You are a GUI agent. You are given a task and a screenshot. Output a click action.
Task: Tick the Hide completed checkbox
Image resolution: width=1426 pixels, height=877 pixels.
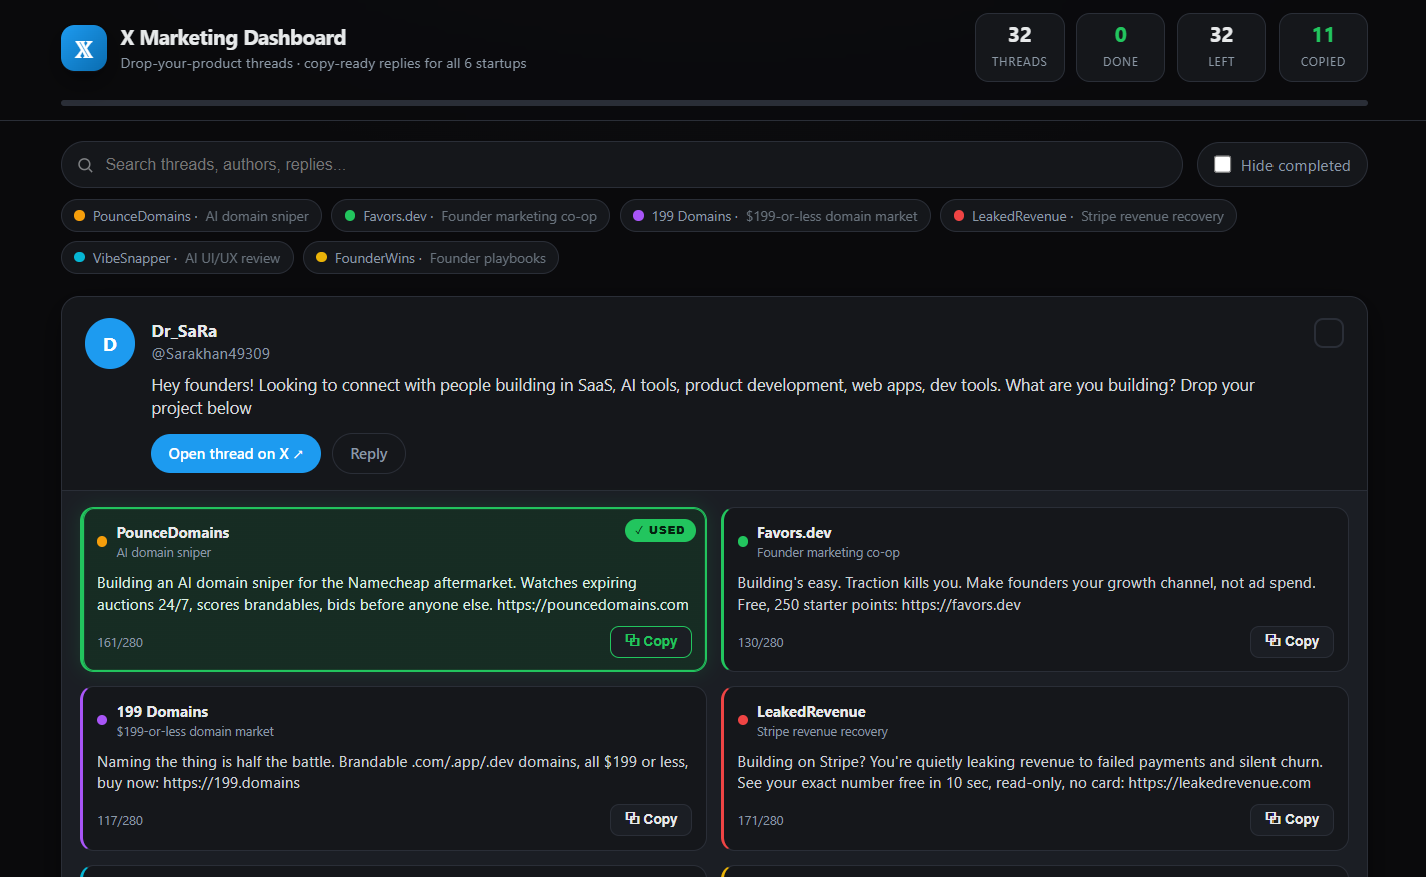coord(1222,164)
